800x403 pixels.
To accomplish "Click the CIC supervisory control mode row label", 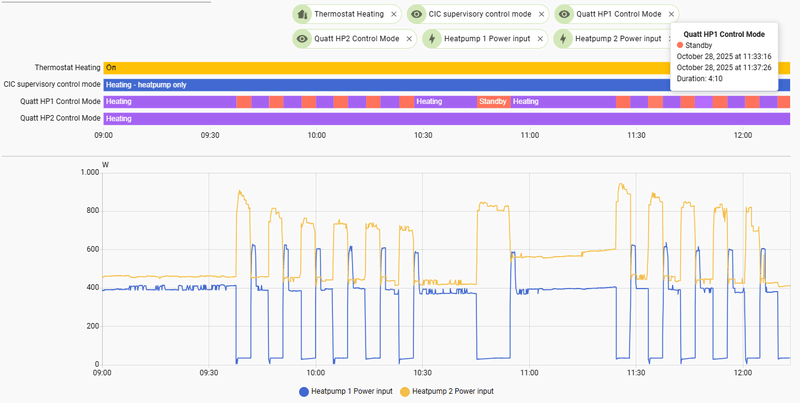I will [52, 84].
